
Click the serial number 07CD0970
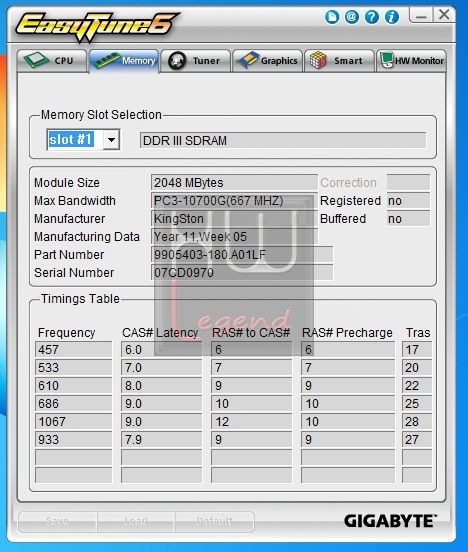(x=242, y=272)
